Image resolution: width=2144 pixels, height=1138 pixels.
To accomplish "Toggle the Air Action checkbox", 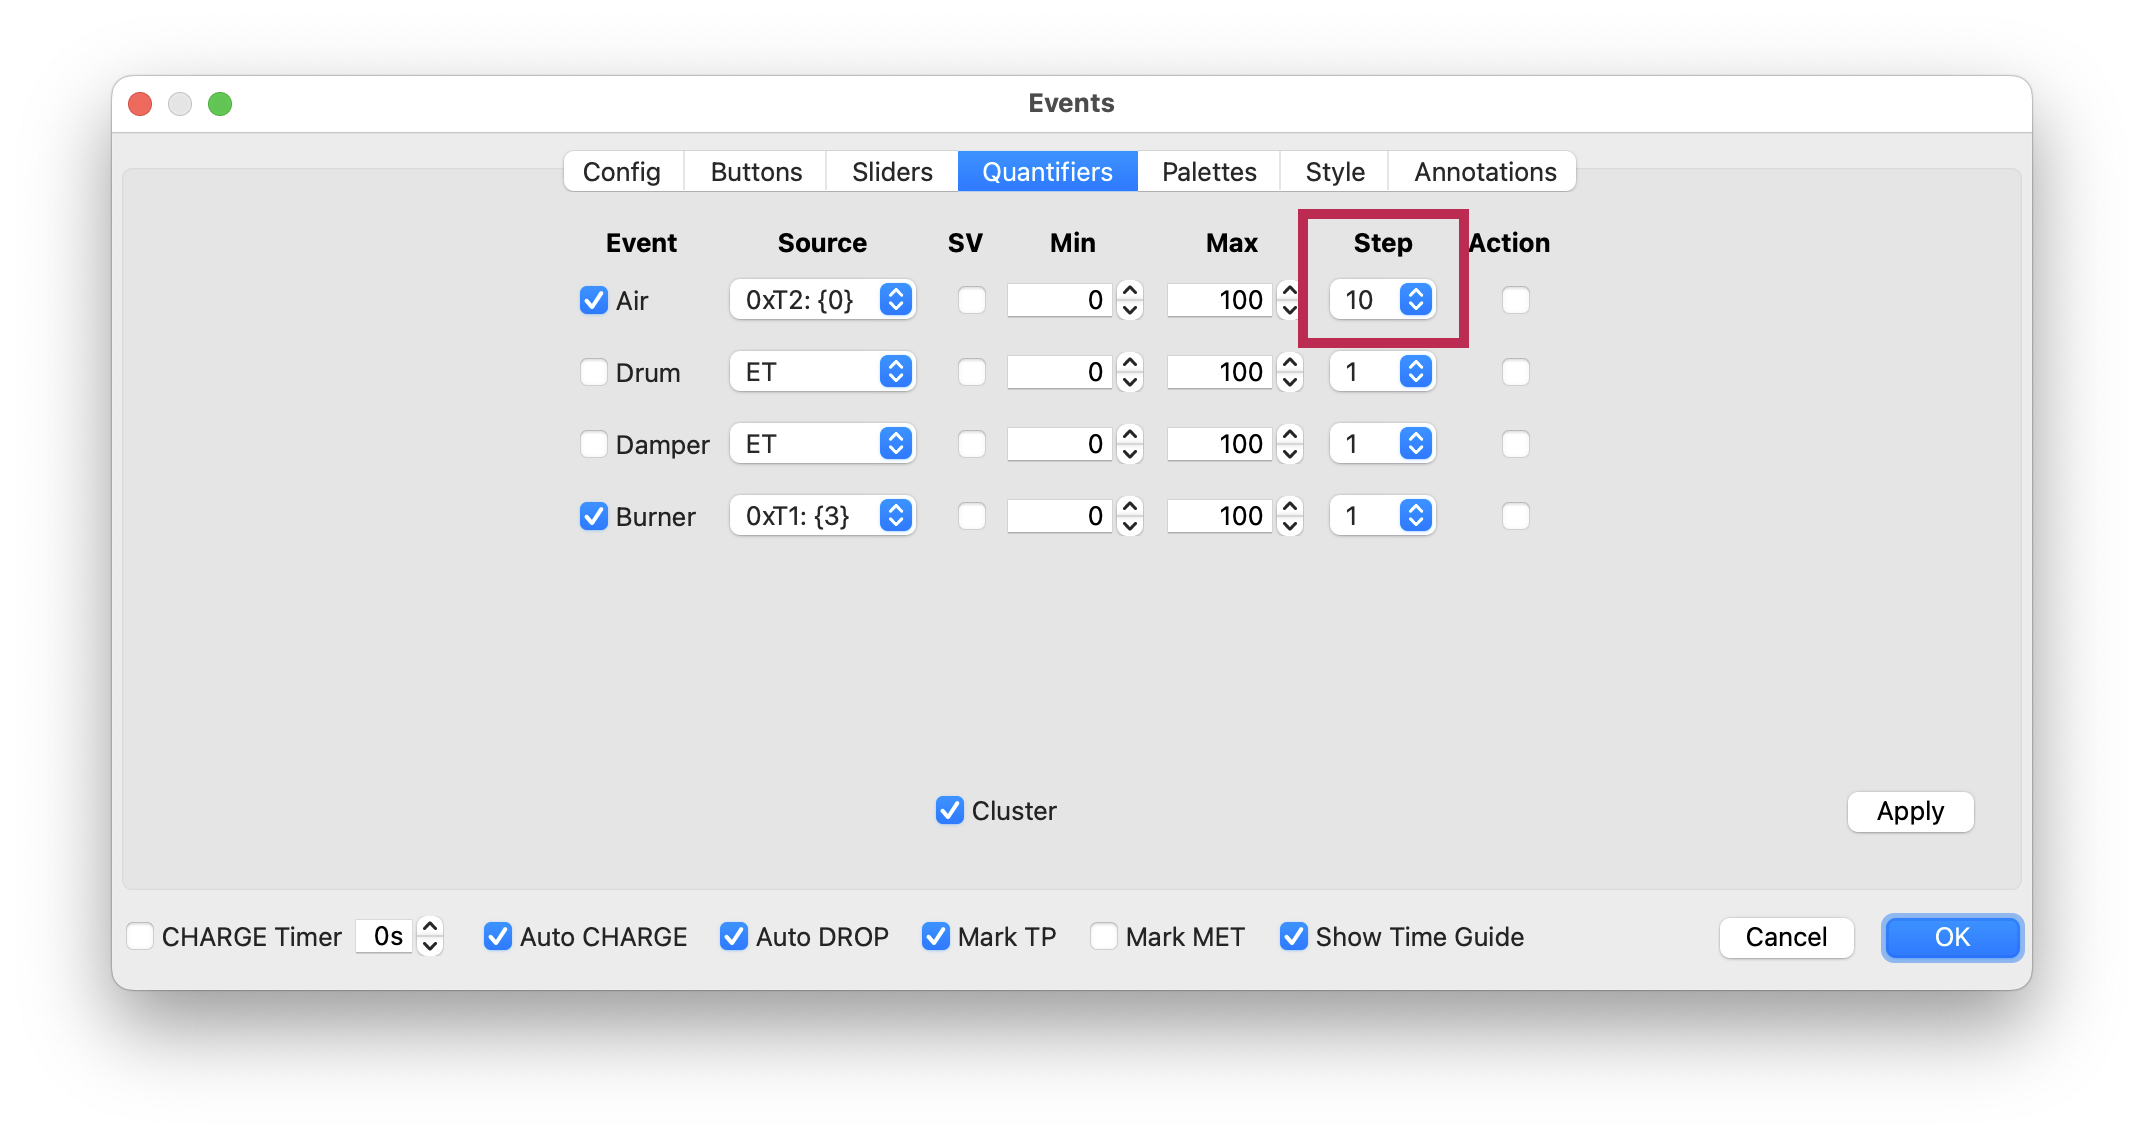I will pos(1515,300).
